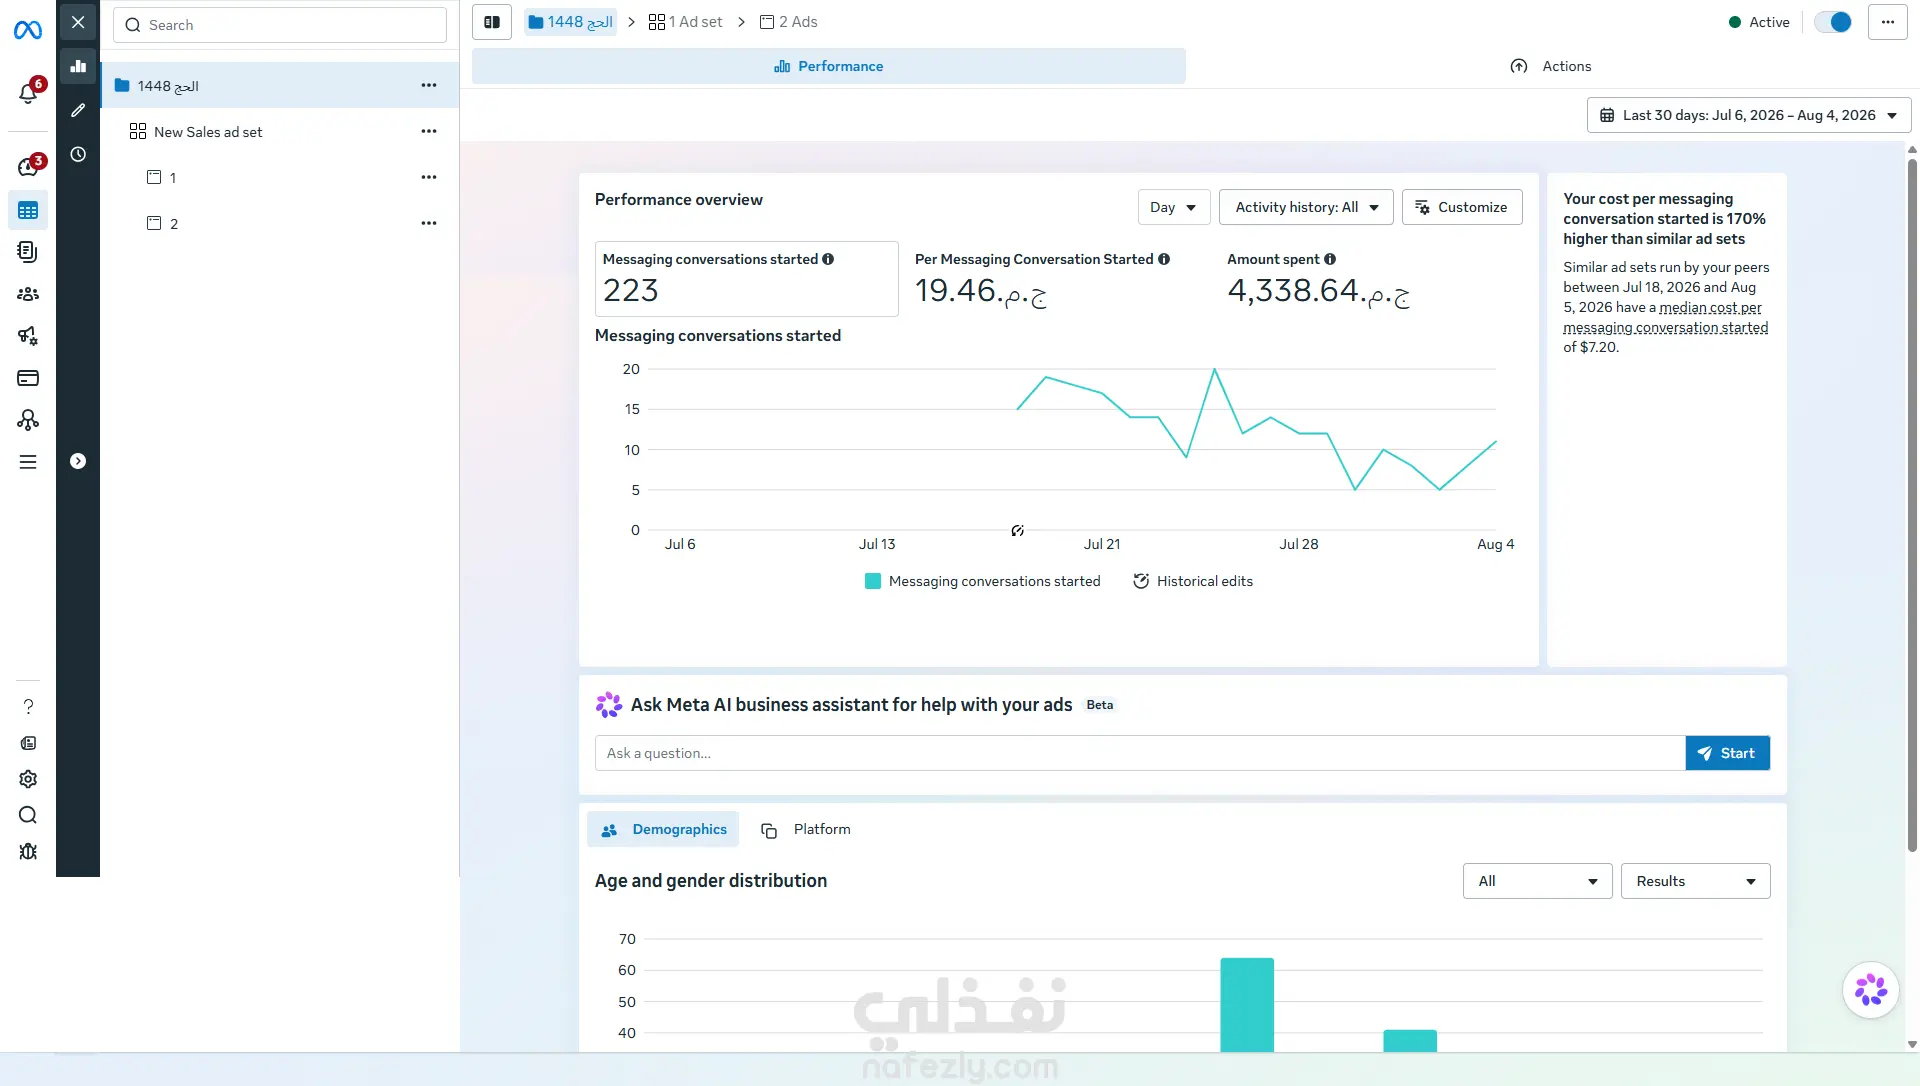The width and height of the screenshot is (1920, 1086).
Task: Click info icon beside Per Messaging Conversation Started
Action: click(1164, 259)
